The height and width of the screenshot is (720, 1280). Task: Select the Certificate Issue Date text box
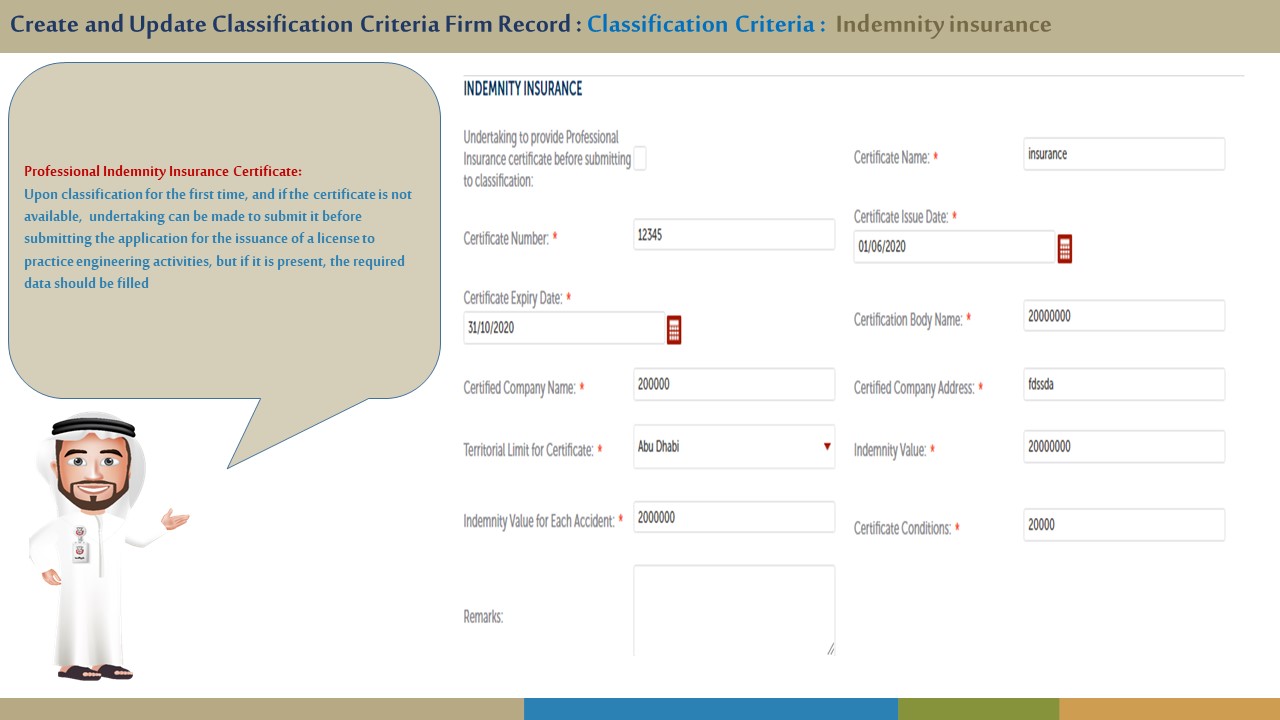point(953,247)
